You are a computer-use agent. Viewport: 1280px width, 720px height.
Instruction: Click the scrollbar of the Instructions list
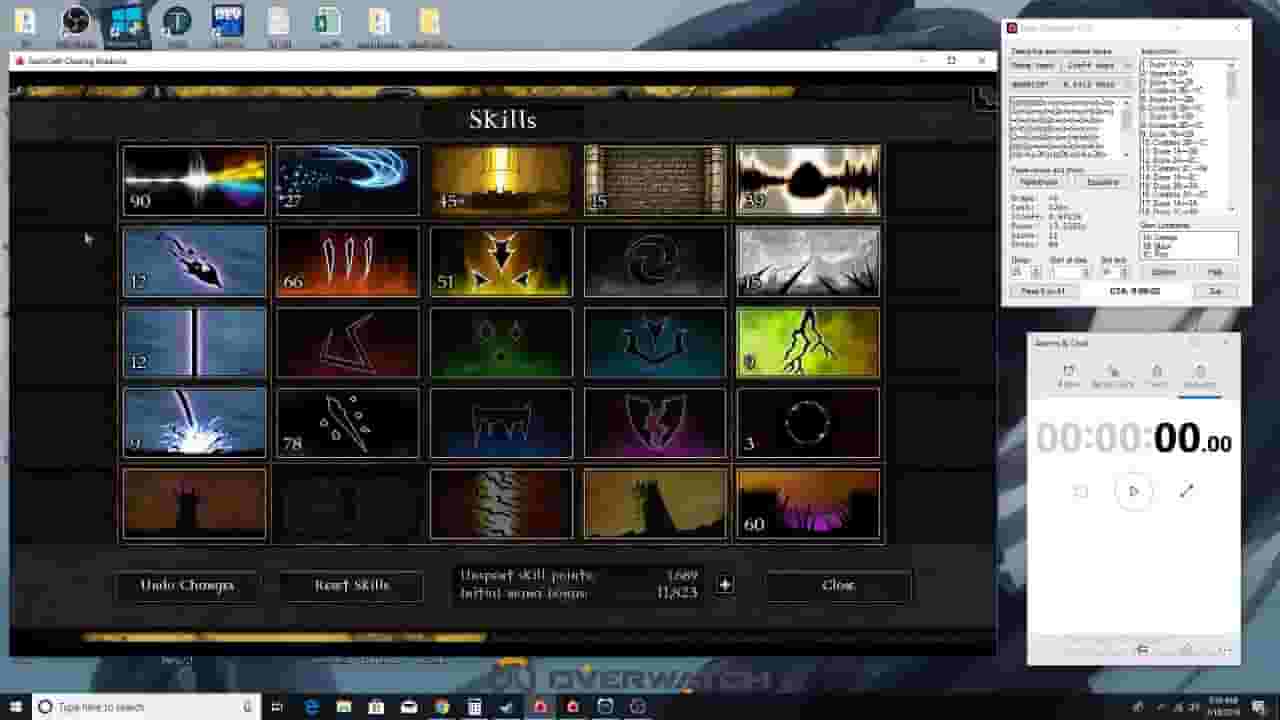point(1231,136)
